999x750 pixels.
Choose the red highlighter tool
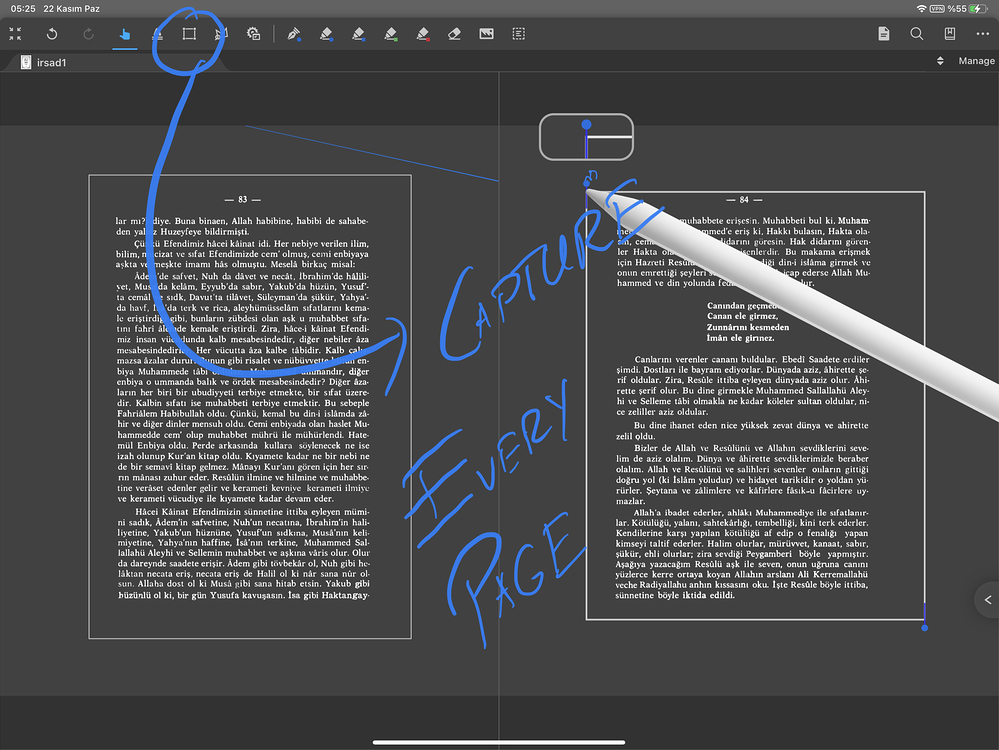423,34
